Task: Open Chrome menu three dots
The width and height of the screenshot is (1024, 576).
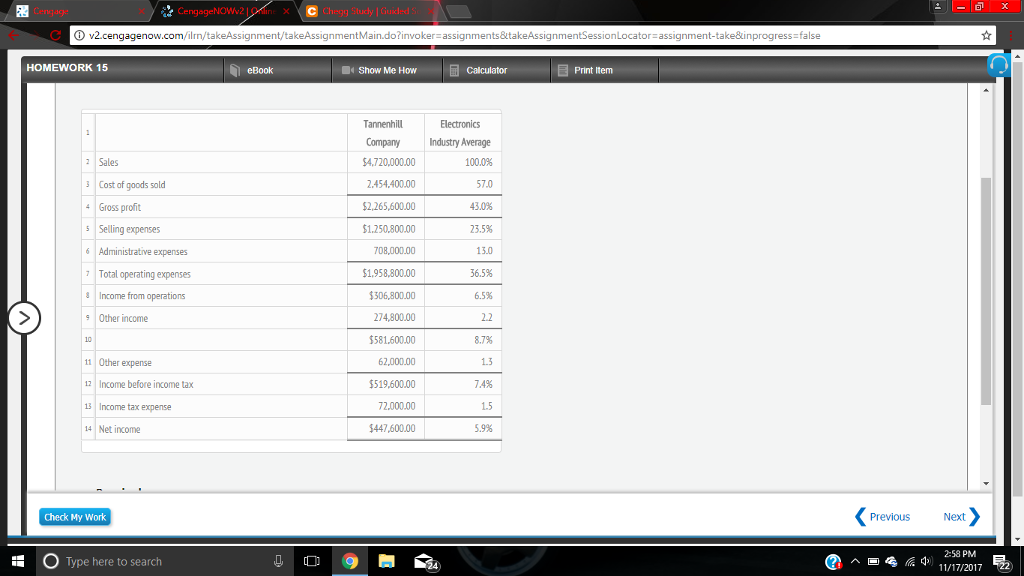Action: (1010, 35)
